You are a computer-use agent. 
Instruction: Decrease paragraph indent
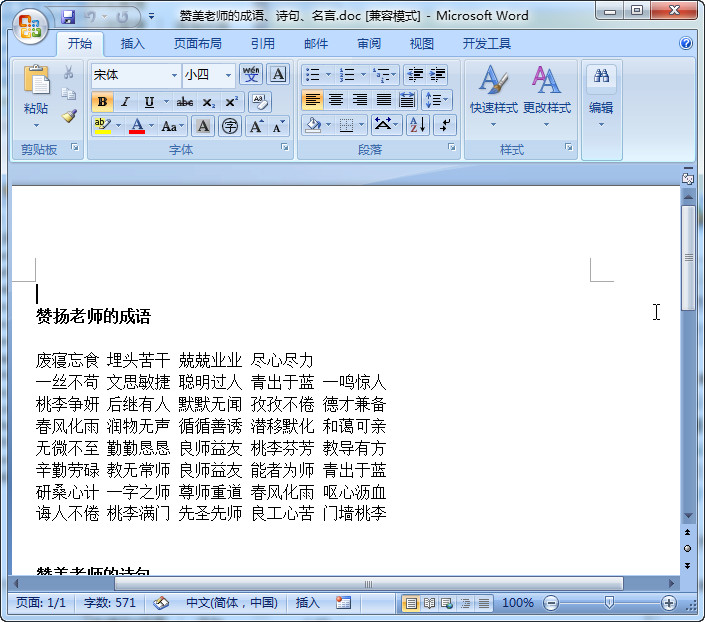pyautogui.click(x=415, y=74)
